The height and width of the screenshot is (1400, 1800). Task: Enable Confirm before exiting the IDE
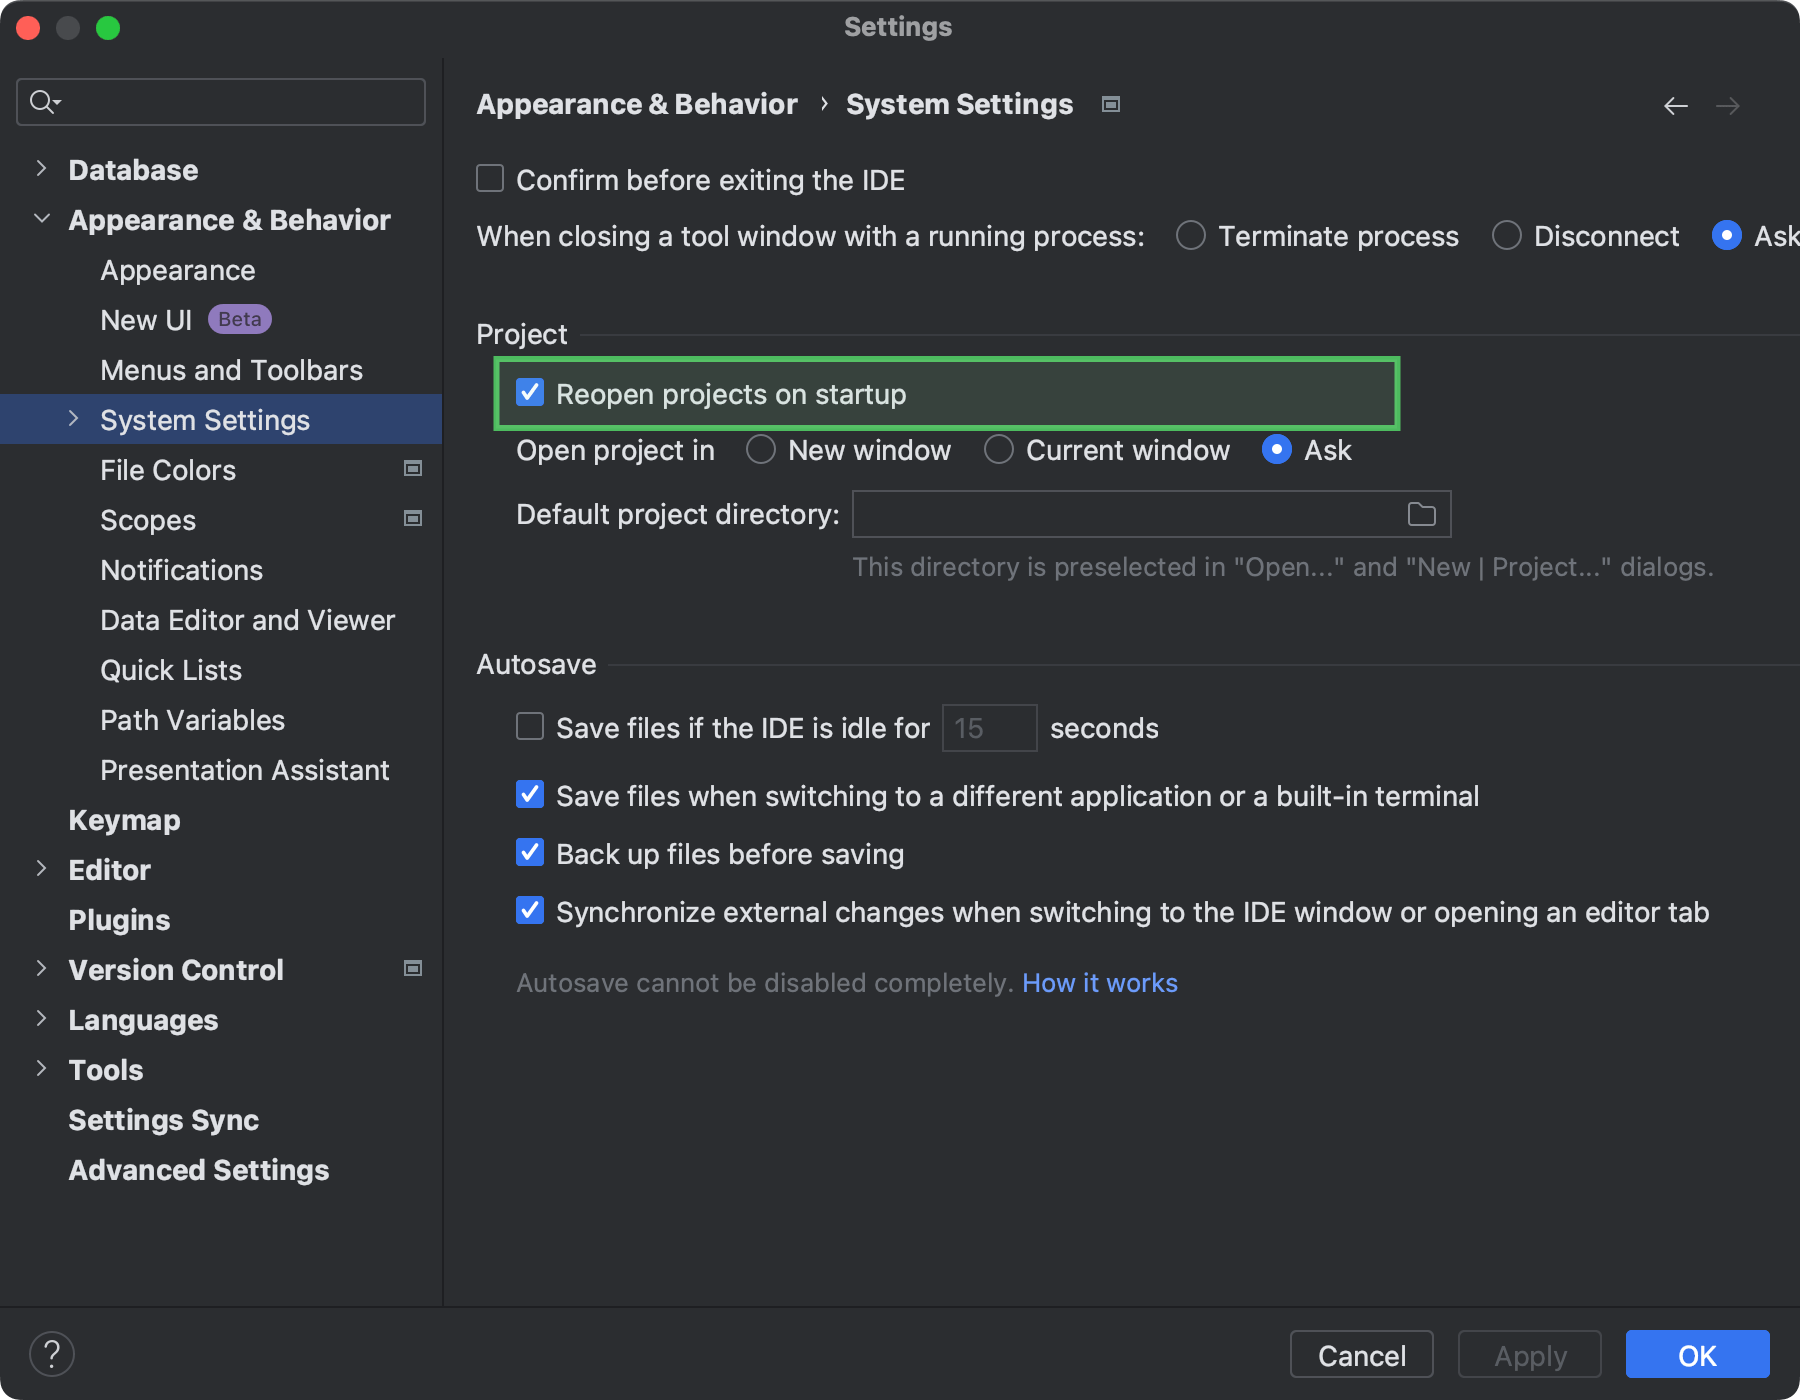(x=489, y=178)
